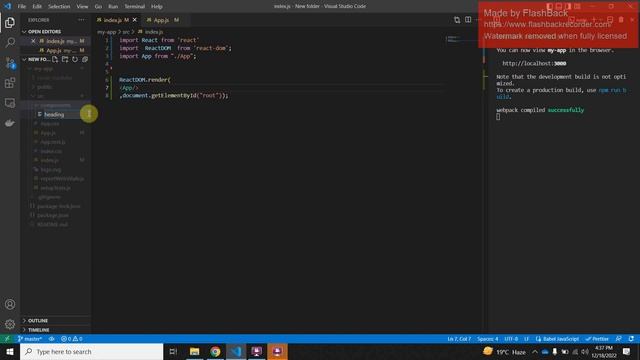Open Windows Start menu
The height and width of the screenshot is (360, 640).
[10, 352]
